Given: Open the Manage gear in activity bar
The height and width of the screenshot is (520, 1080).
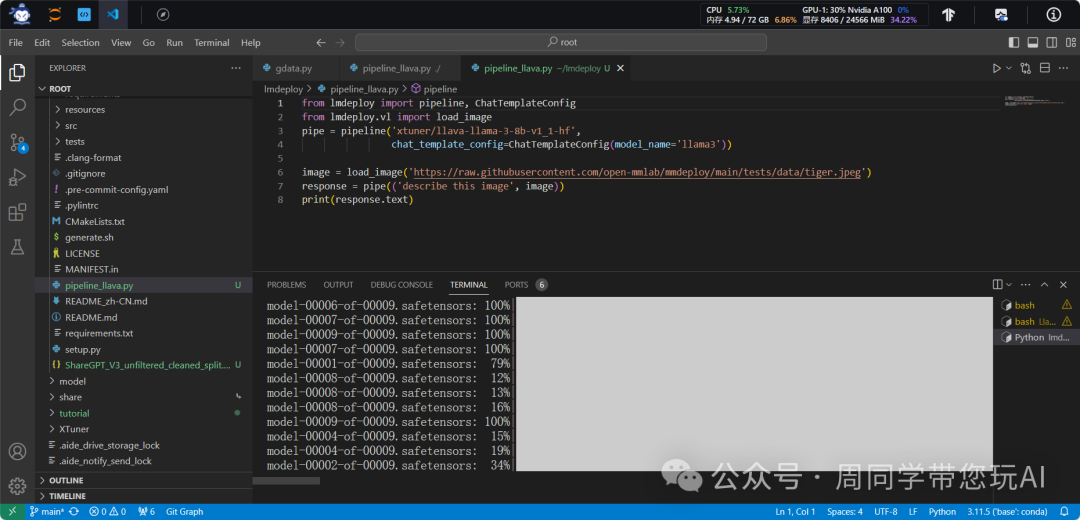Looking at the screenshot, I should coord(17,486).
